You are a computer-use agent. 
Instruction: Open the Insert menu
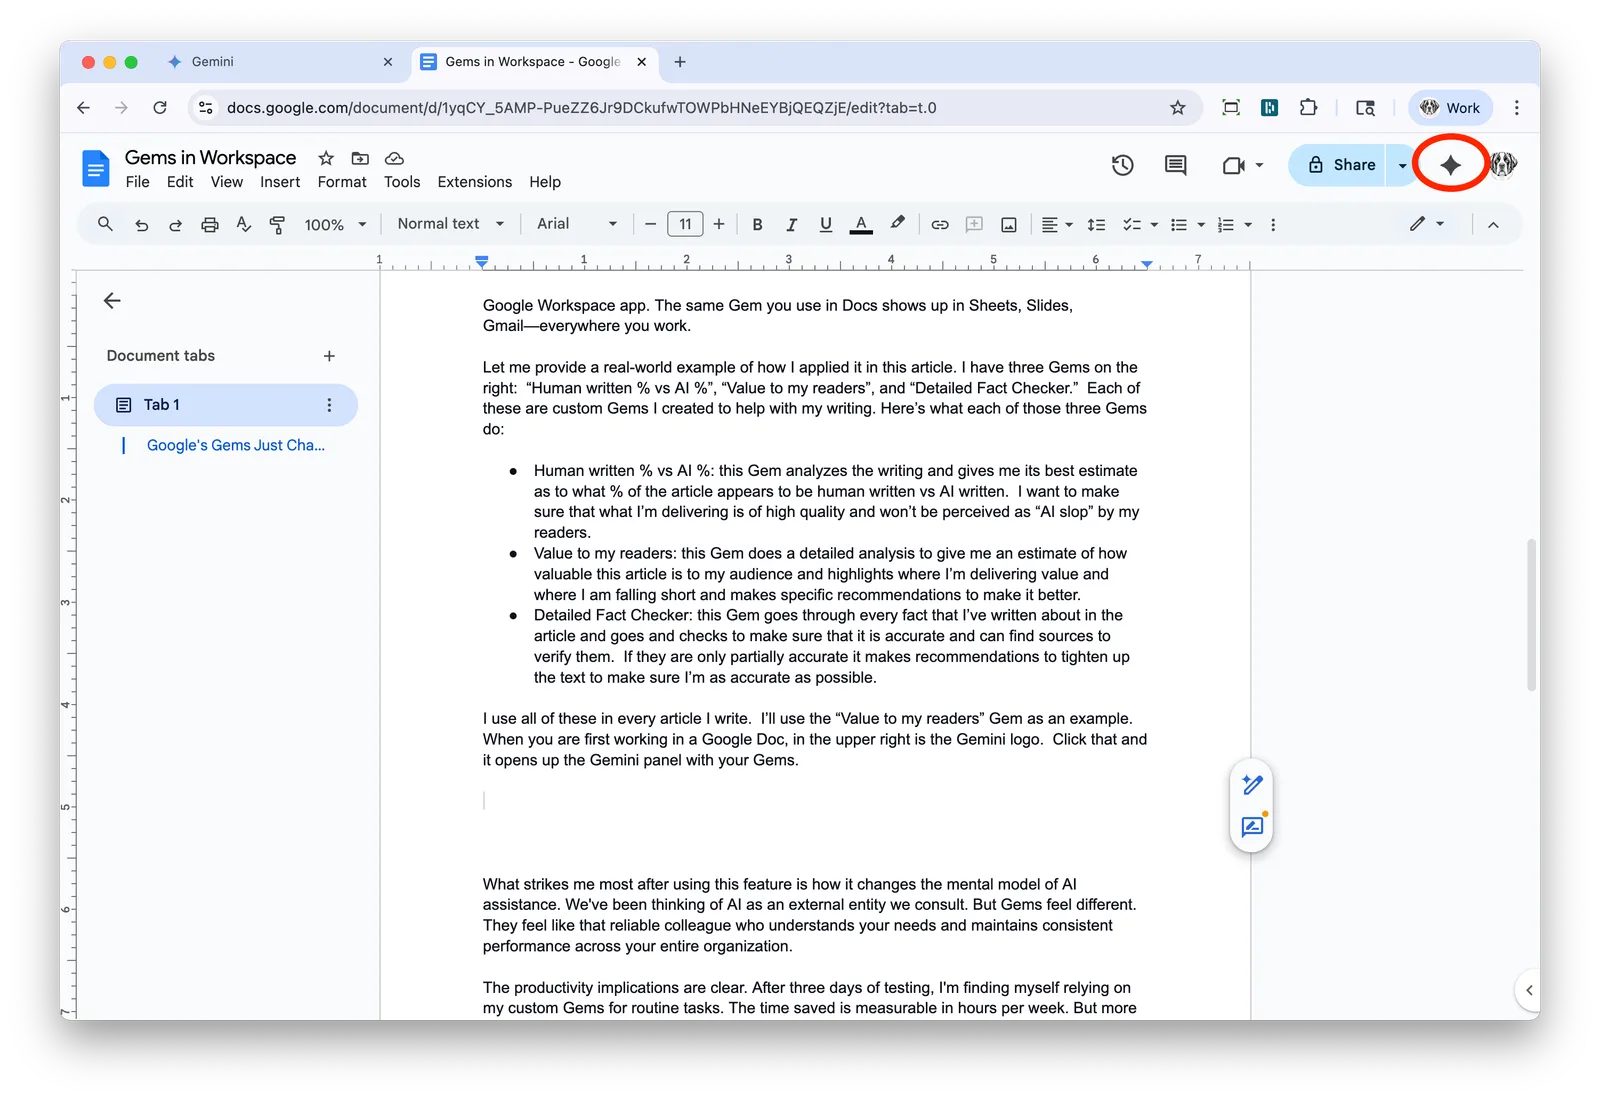[x=280, y=182]
